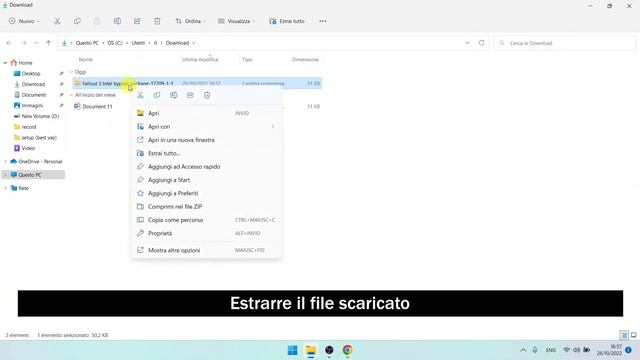
Task: Open the Apri con submenu
Action: [206, 127]
